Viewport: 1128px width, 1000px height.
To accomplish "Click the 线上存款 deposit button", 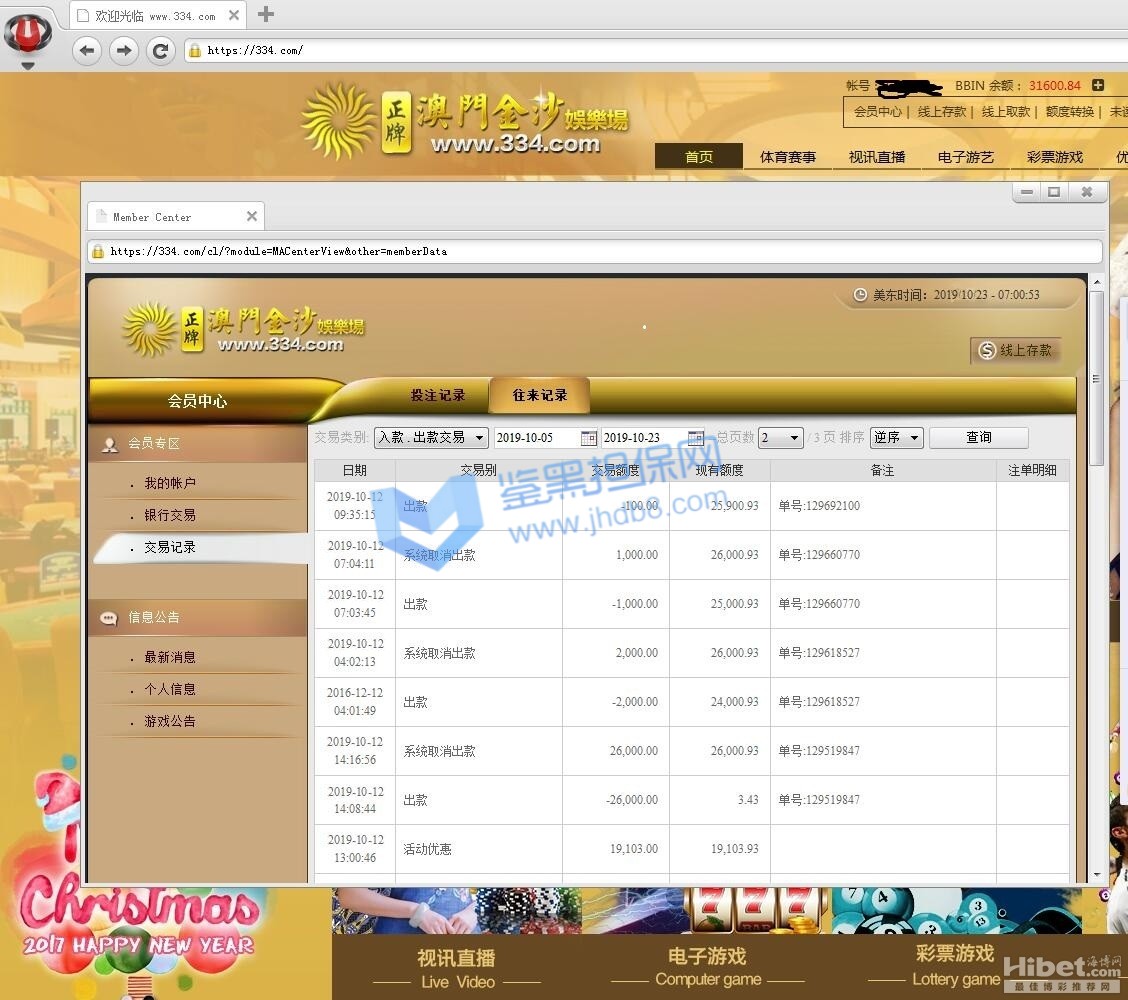I will [x=1016, y=350].
